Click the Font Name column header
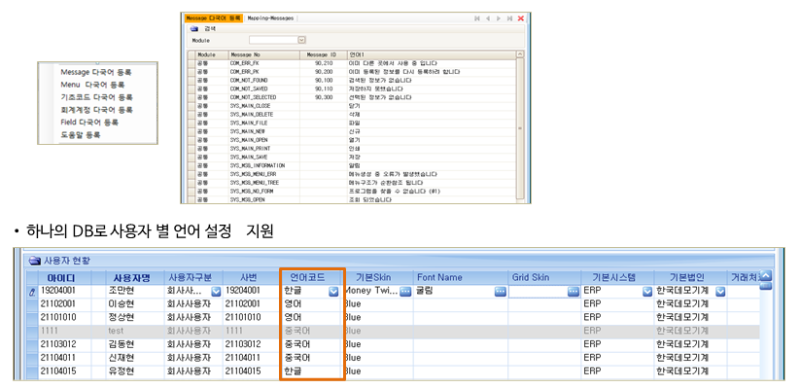 pos(462,278)
